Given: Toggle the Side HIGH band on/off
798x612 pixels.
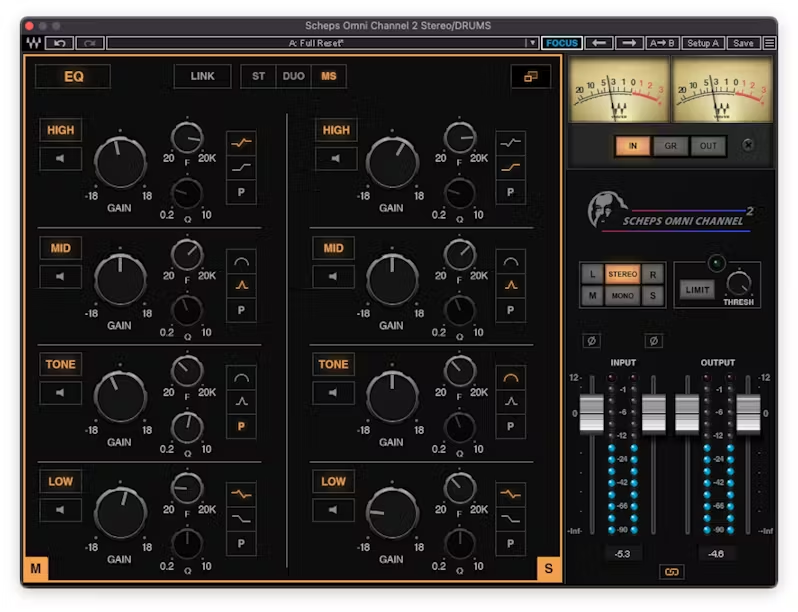Looking at the screenshot, I should (336, 130).
